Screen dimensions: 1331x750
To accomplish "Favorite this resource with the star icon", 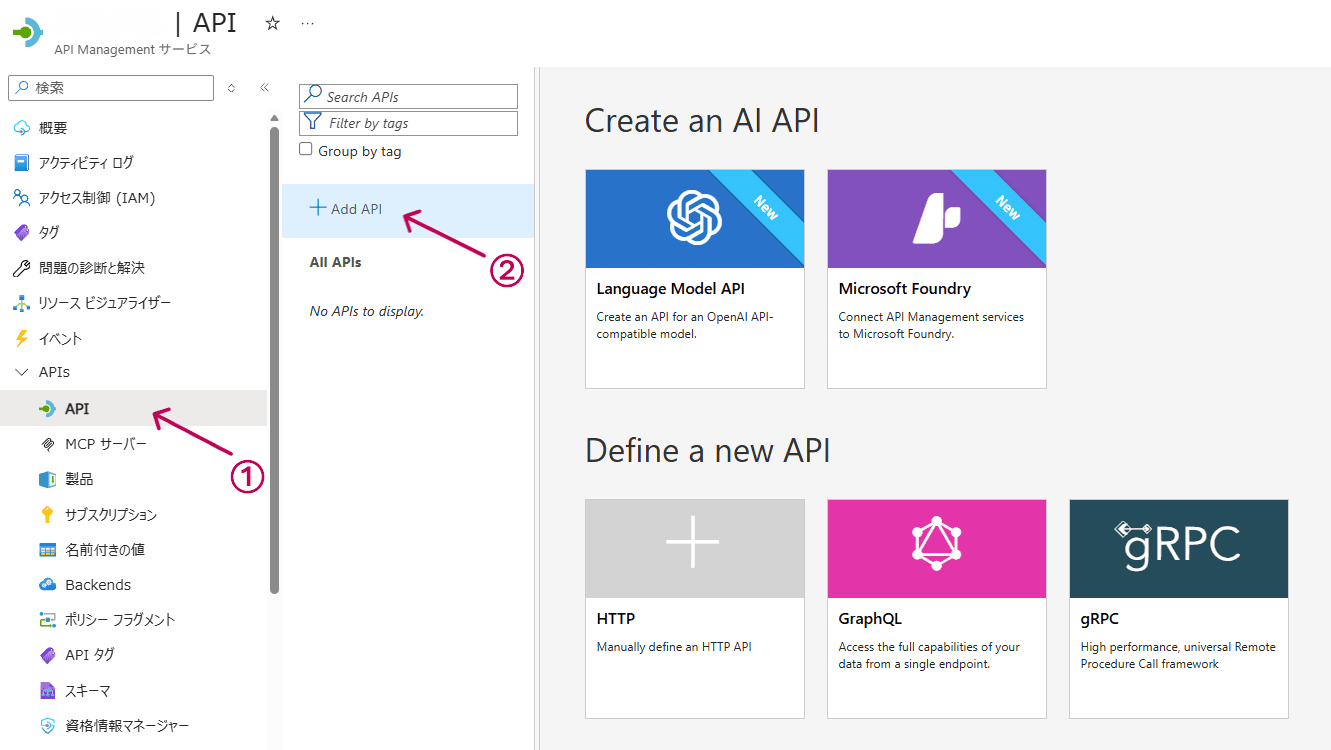I will 272,24.
